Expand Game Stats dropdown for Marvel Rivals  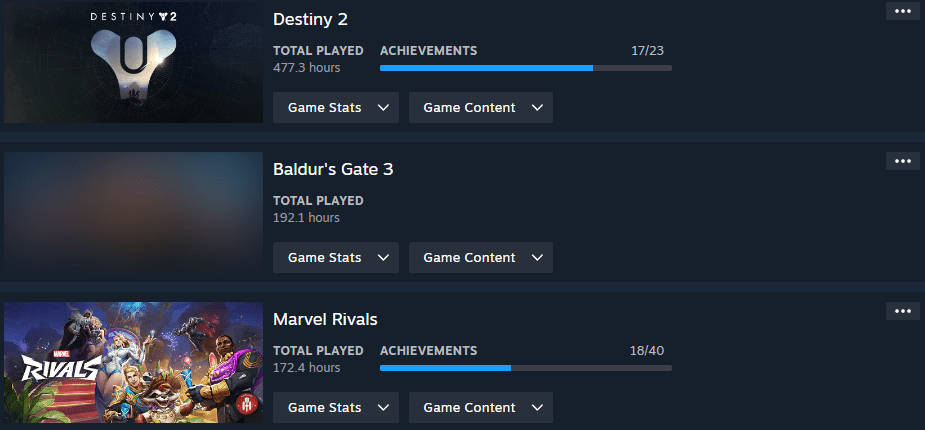(336, 408)
